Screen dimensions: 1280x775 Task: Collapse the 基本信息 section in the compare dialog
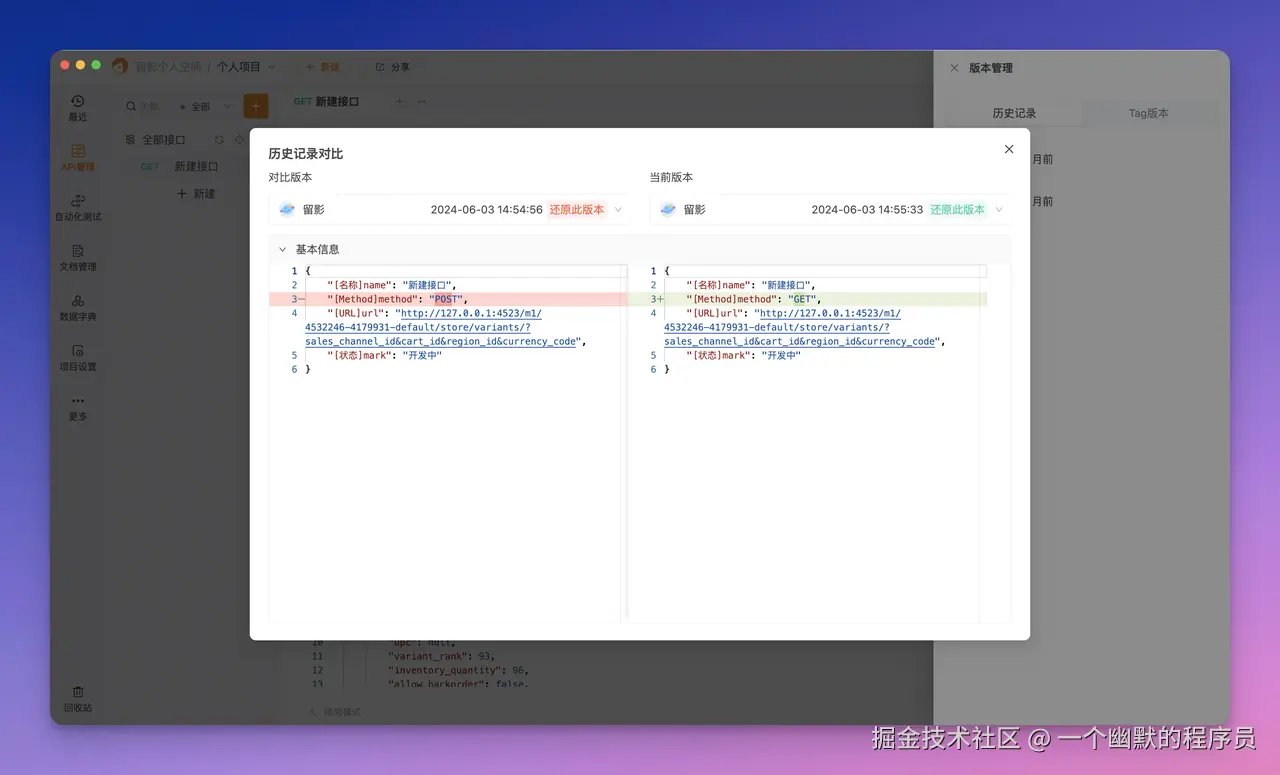282,249
